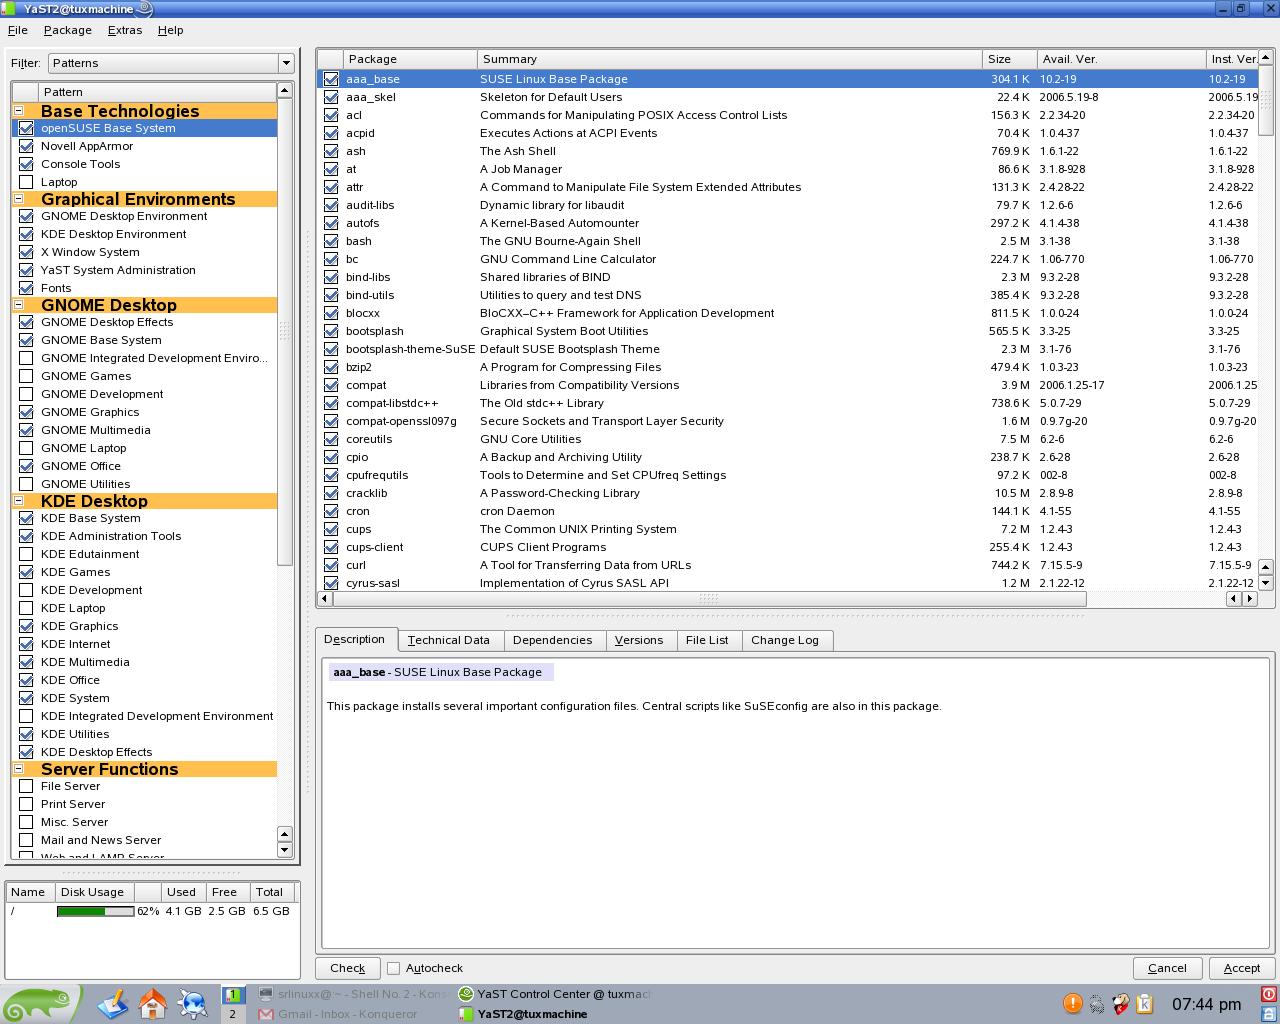The image size is (1280, 1024).
Task: Toggle the status icon of the autofs package
Action: [331, 223]
